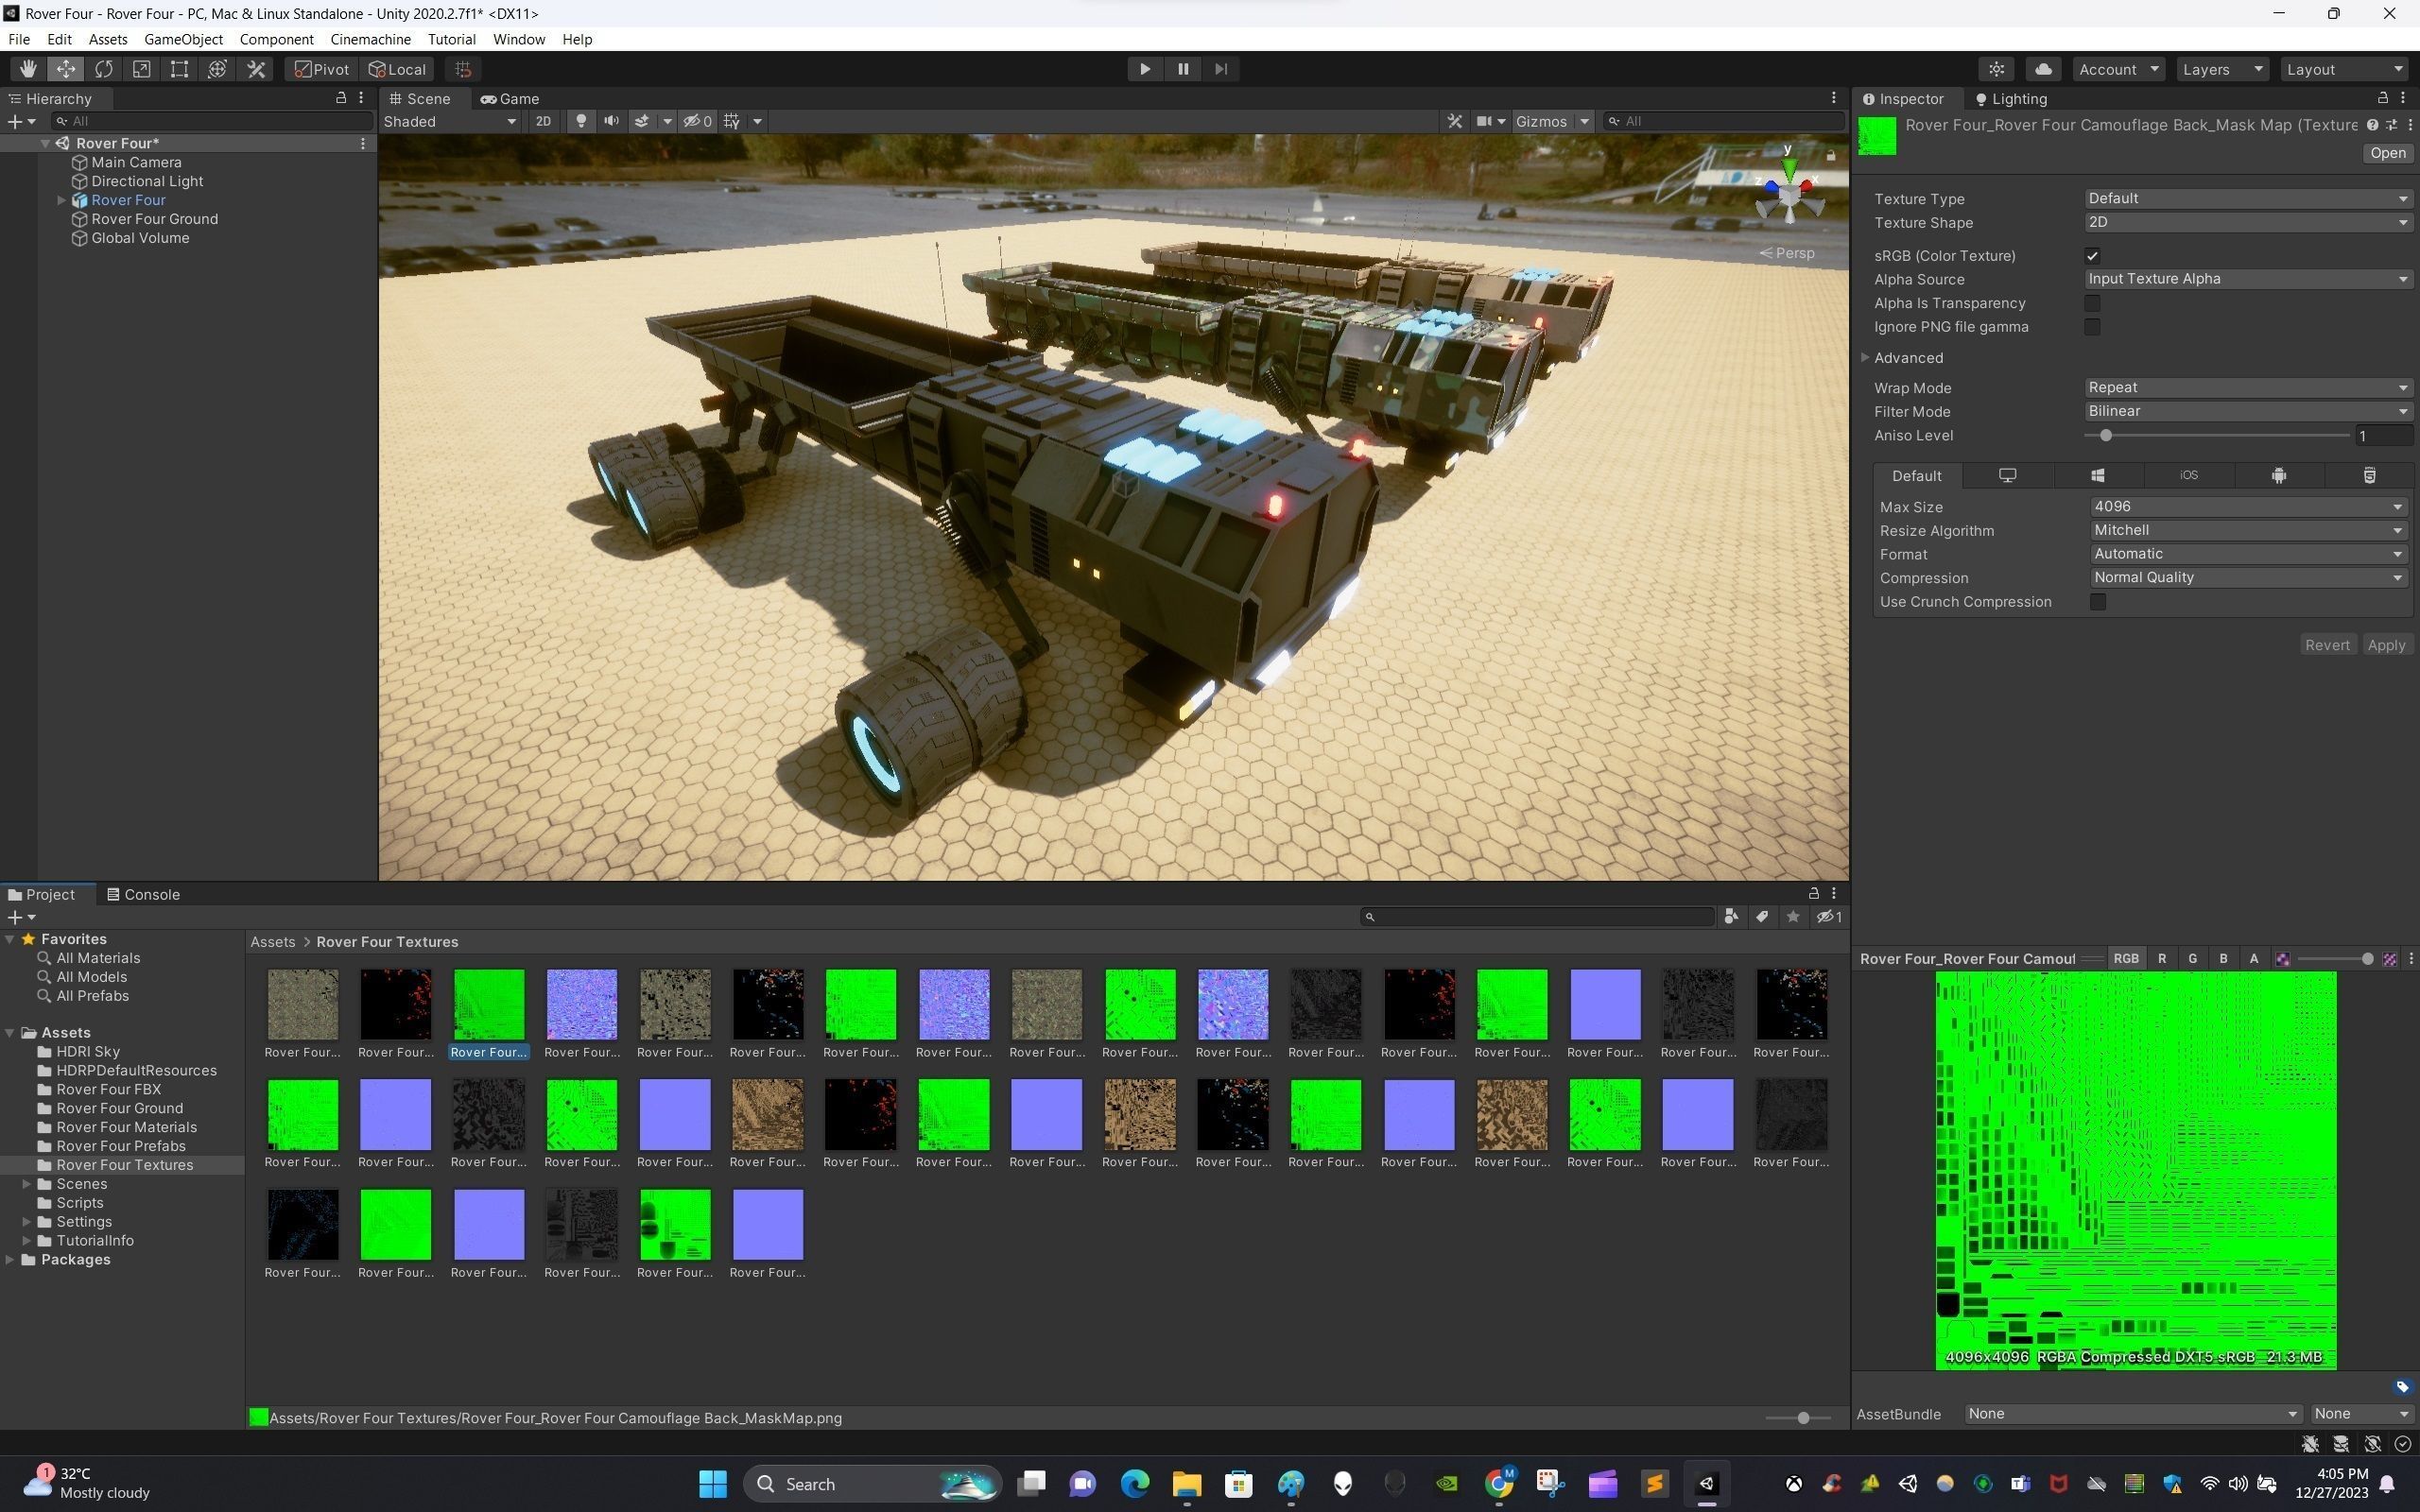The height and width of the screenshot is (1512, 2420).
Task: Click the Apply button
Action: [2385, 645]
